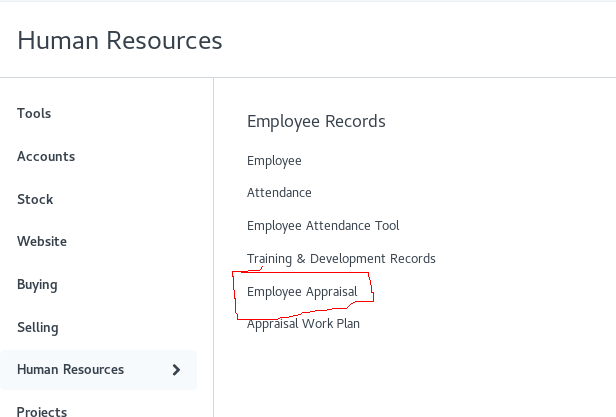Click the Employee Records section heading
Image resolution: width=616 pixels, height=417 pixels.
pyautogui.click(x=316, y=121)
